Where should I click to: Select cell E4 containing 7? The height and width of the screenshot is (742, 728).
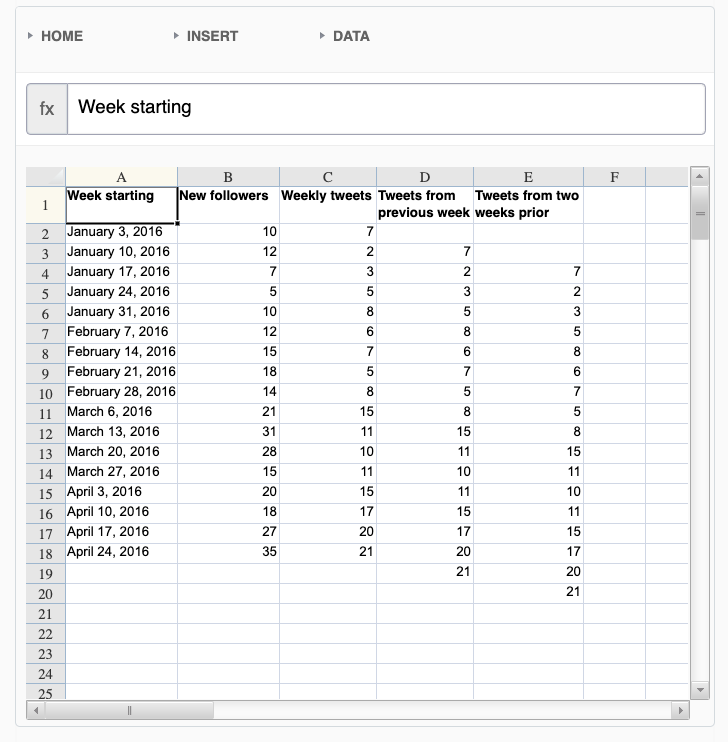pyautogui.click(x=529, y=274)
